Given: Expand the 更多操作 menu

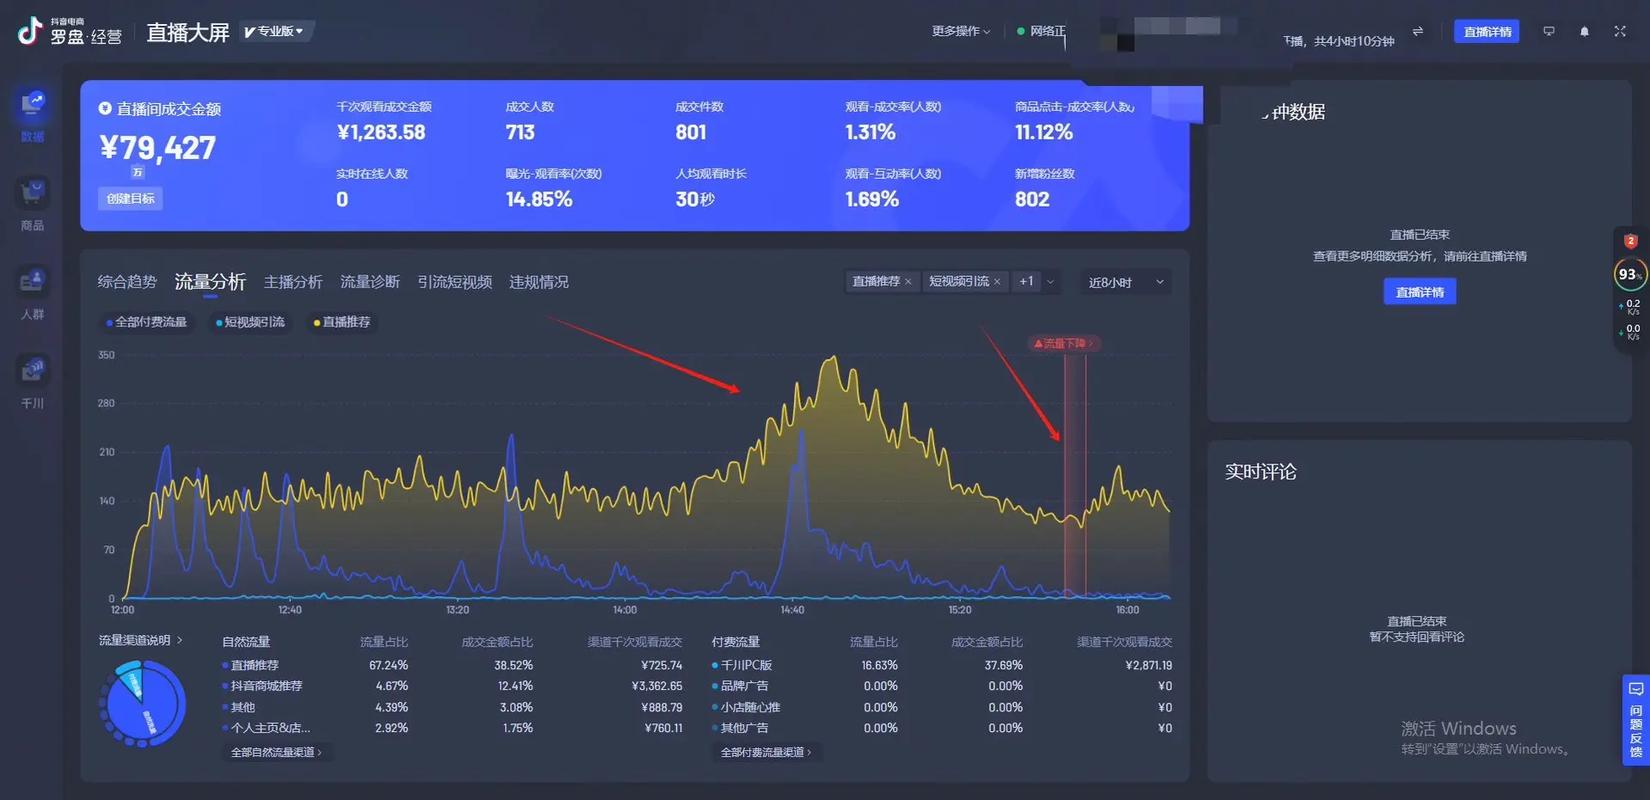Looking at the screenshot, I should 961,31.
